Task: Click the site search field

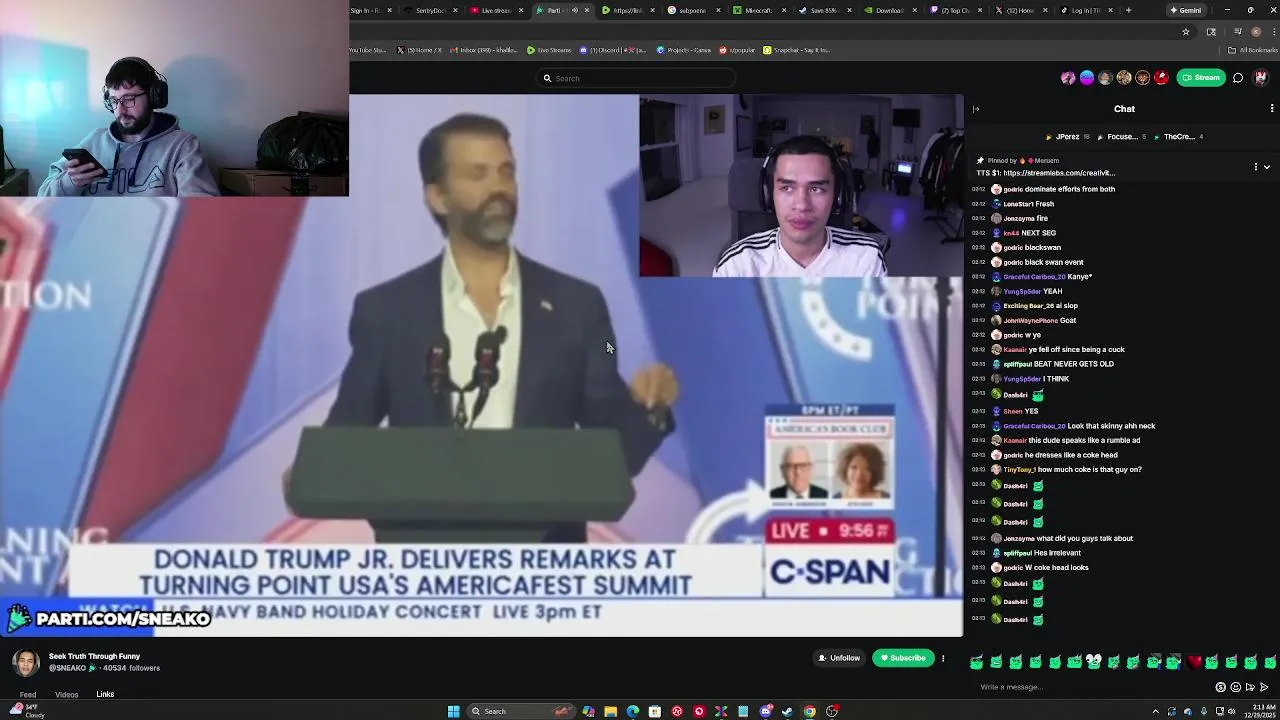Action: tap(638, 78)
